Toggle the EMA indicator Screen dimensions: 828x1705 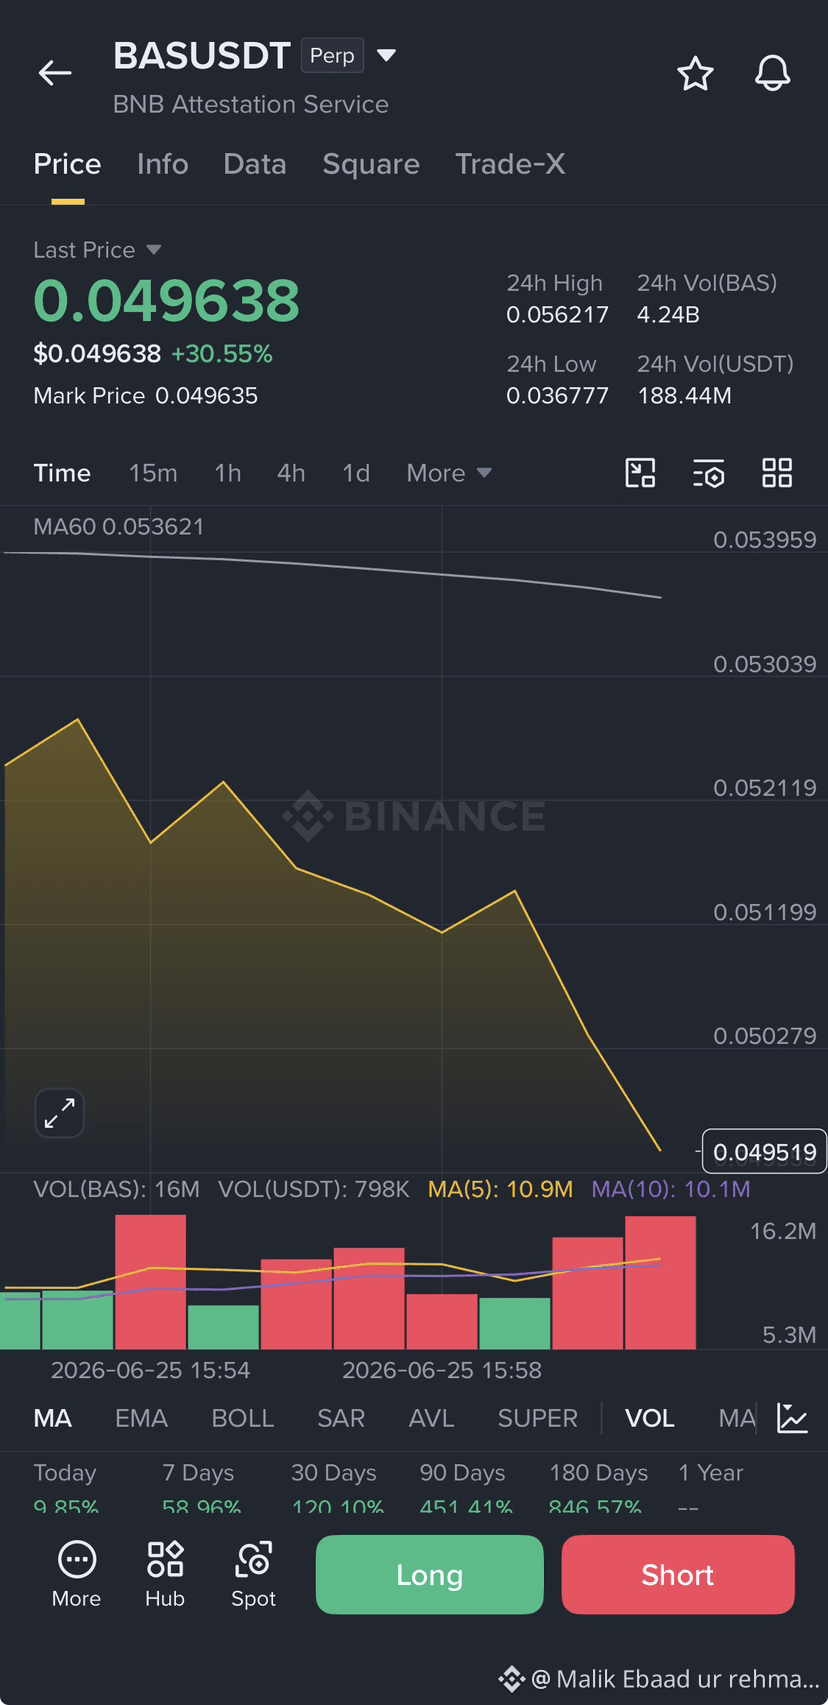click(x=141, y=1418)
